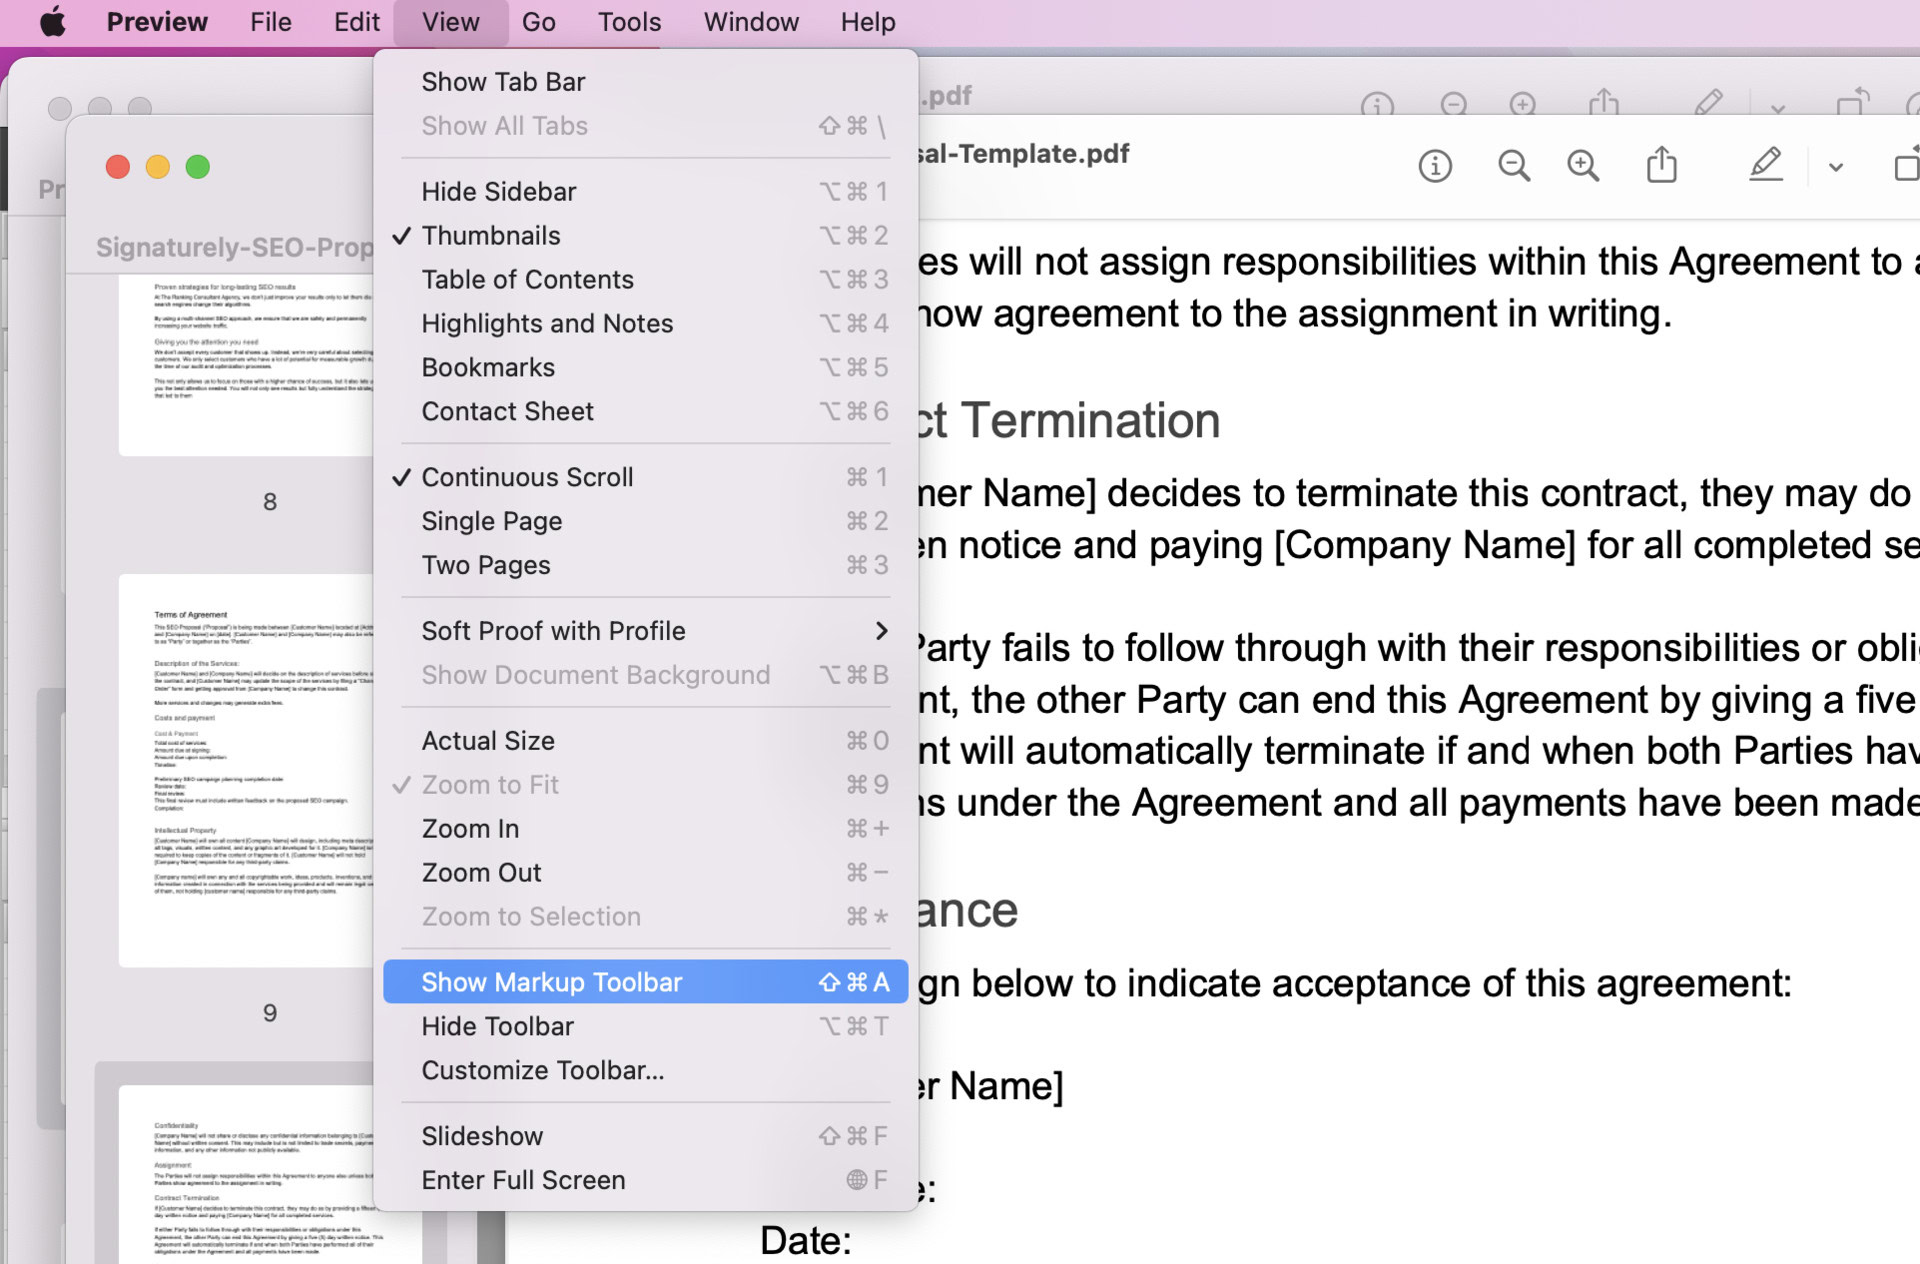Toggle Continuous Scroll view mode
Image resolution: width=1920 pixels, height=1264 pixels.
pyautogui.click(x=526, y=477)
